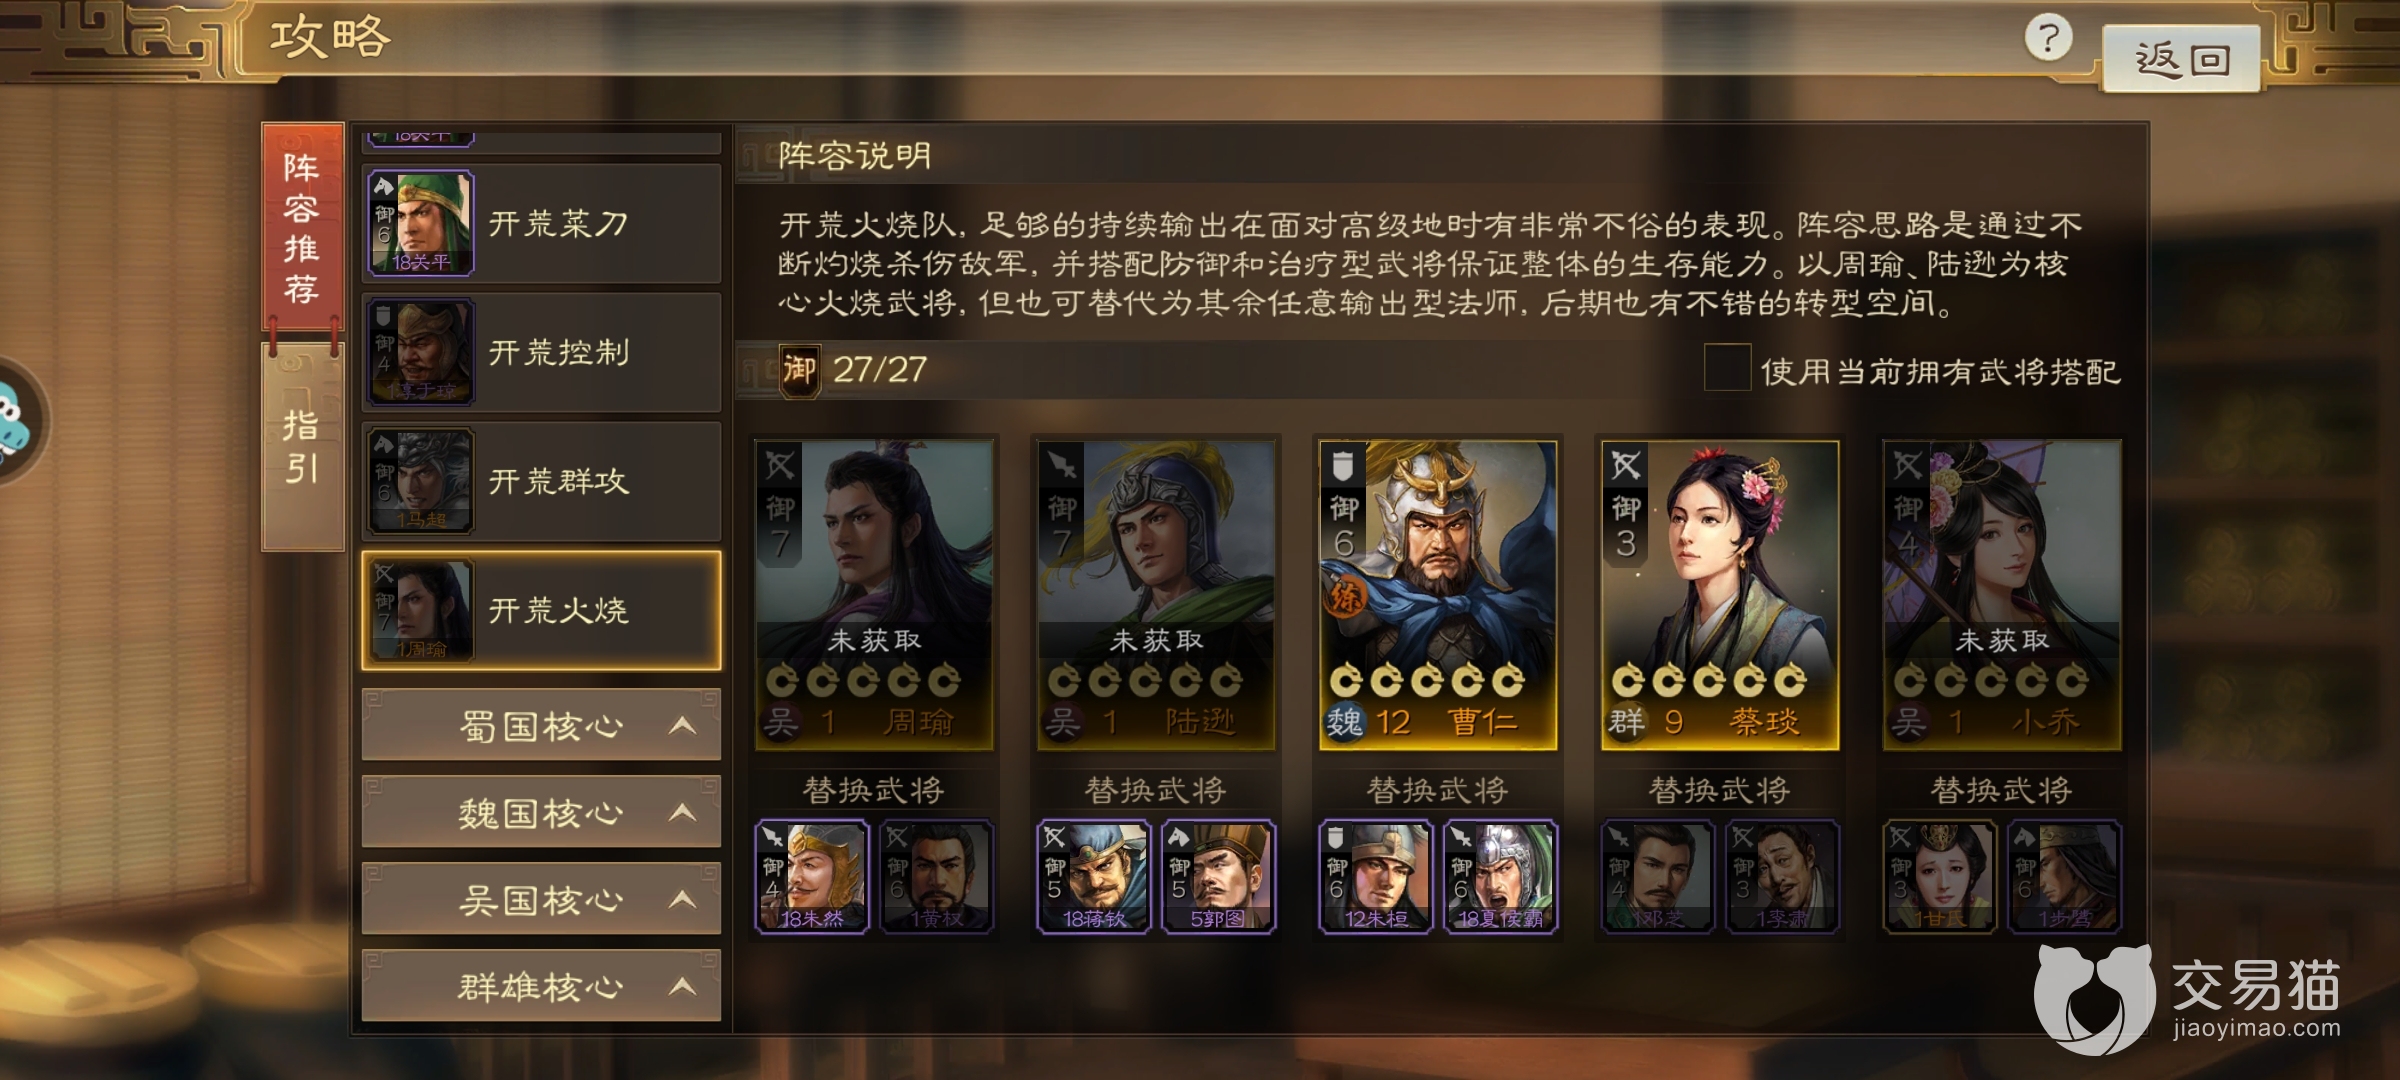The image size is (2400, 1080).
Task: Select the 郭图 replacement general icon
Action: click(x=1218, y=877)
